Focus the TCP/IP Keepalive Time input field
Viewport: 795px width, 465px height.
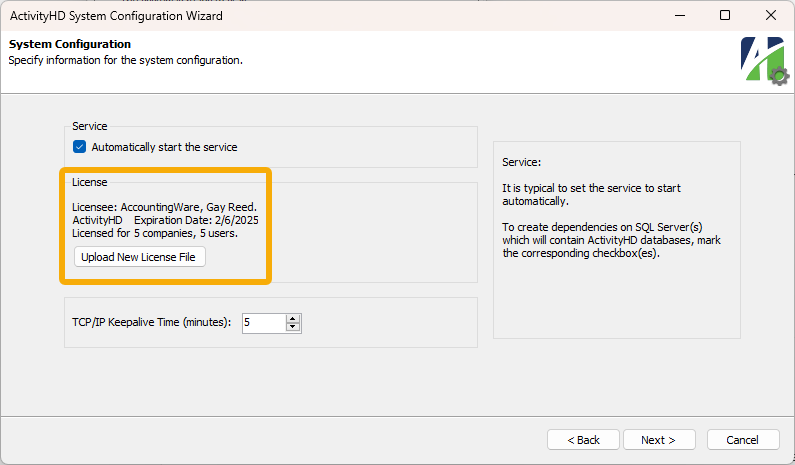click(264, 323)
